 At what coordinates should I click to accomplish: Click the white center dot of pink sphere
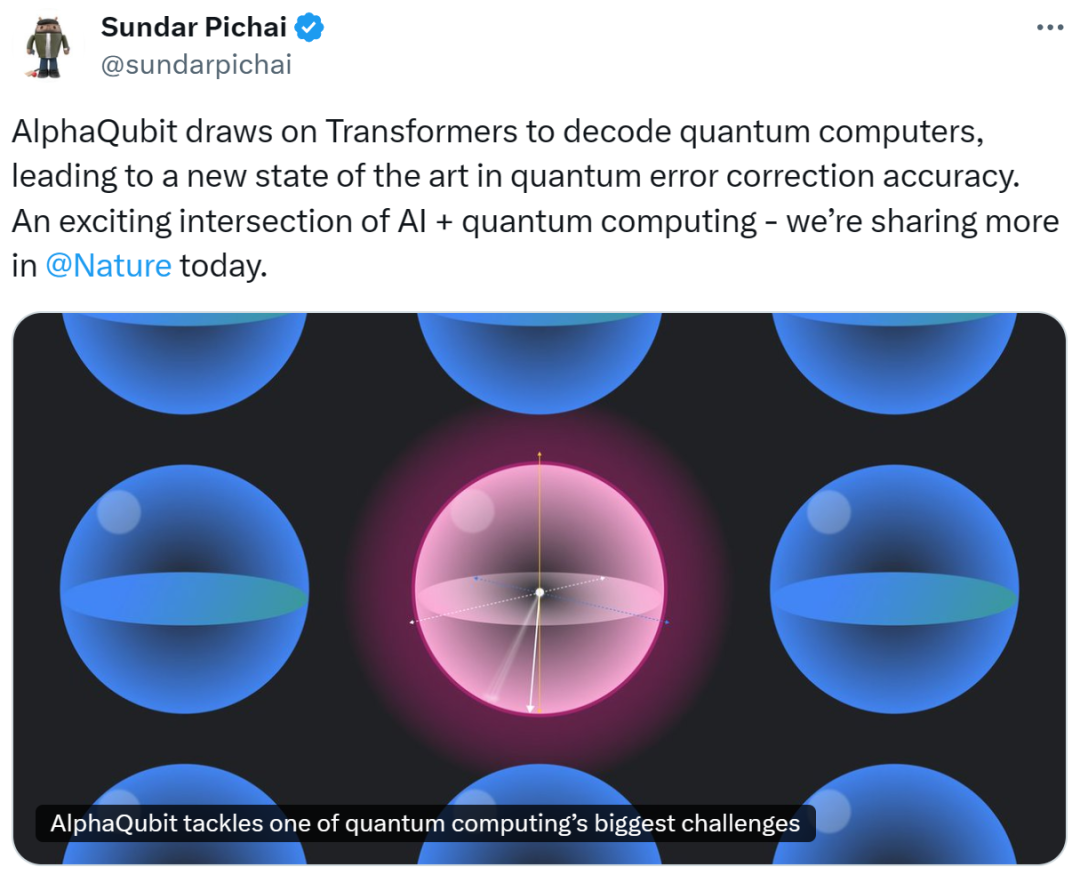click(x=540, y=593)
